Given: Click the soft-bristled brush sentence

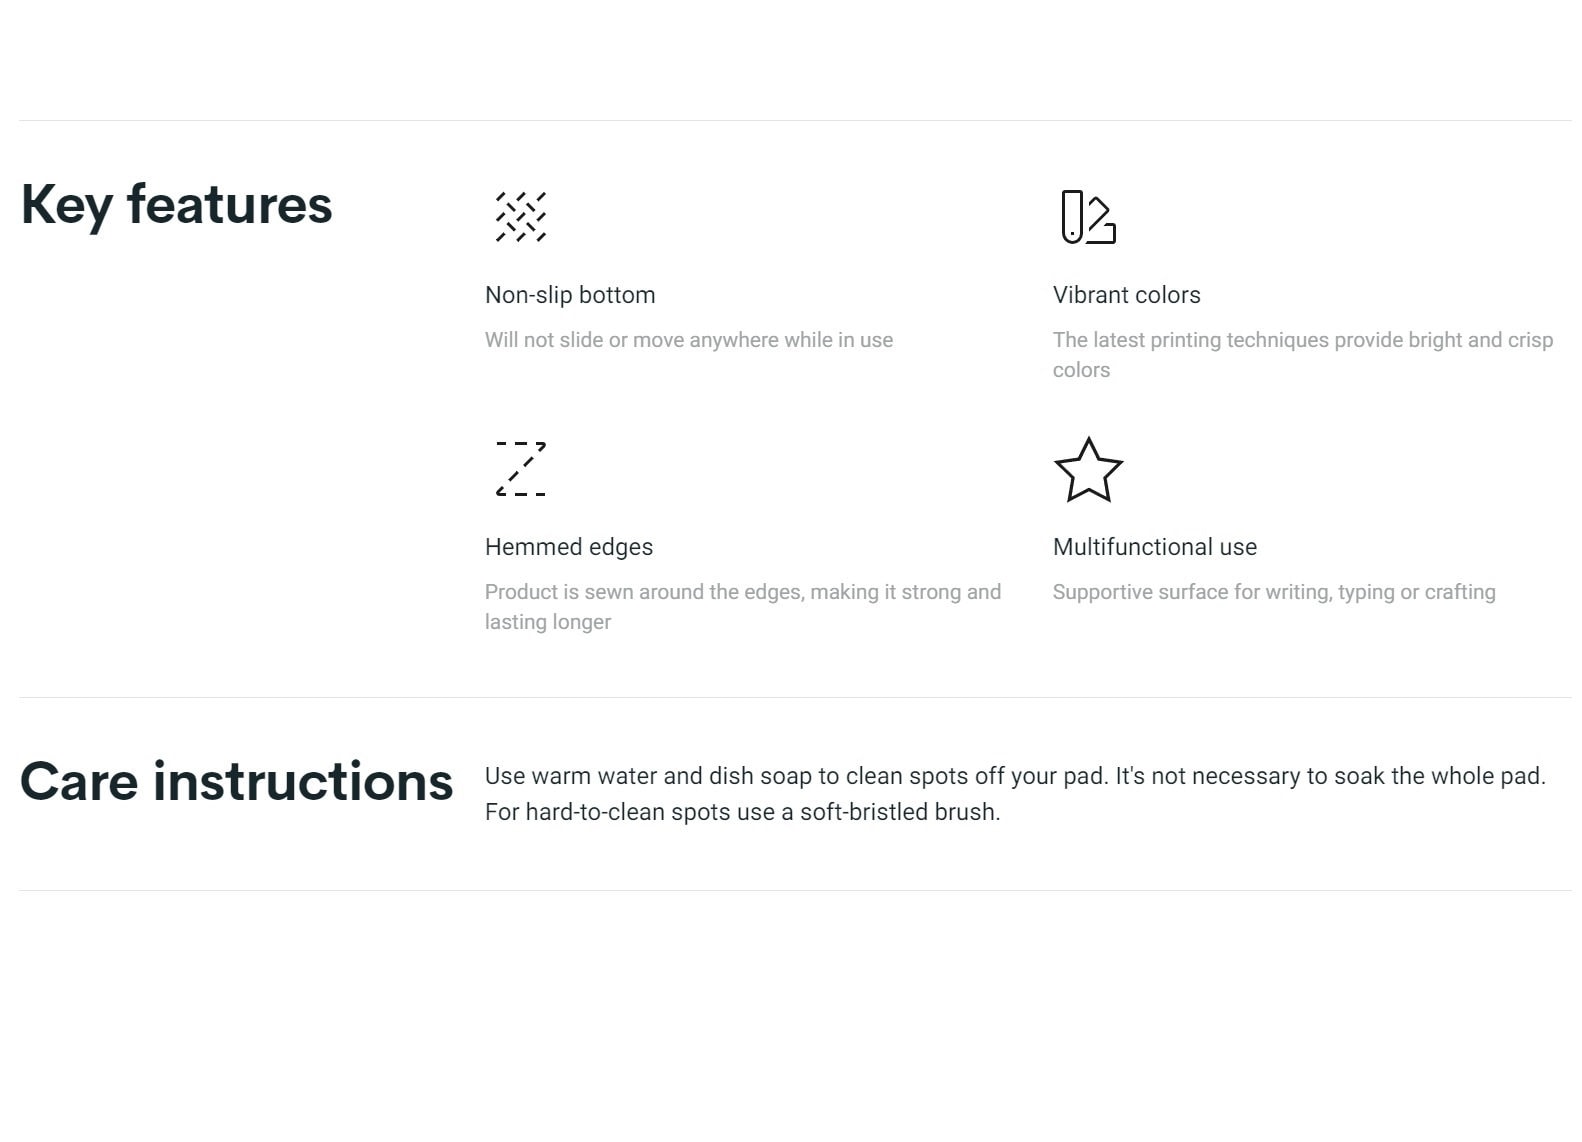Looking at the screenshot, I should click(742, 812).
